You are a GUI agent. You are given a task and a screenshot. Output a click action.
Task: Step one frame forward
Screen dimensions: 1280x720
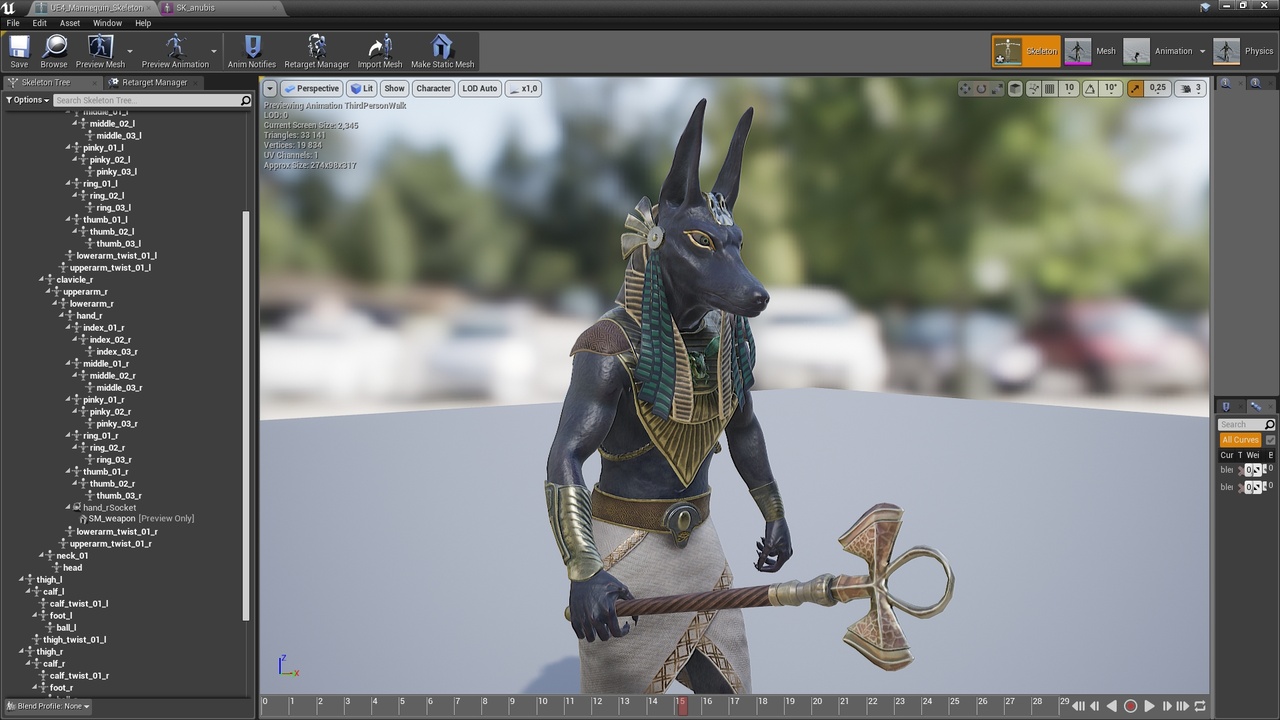tap(1166, 706)
